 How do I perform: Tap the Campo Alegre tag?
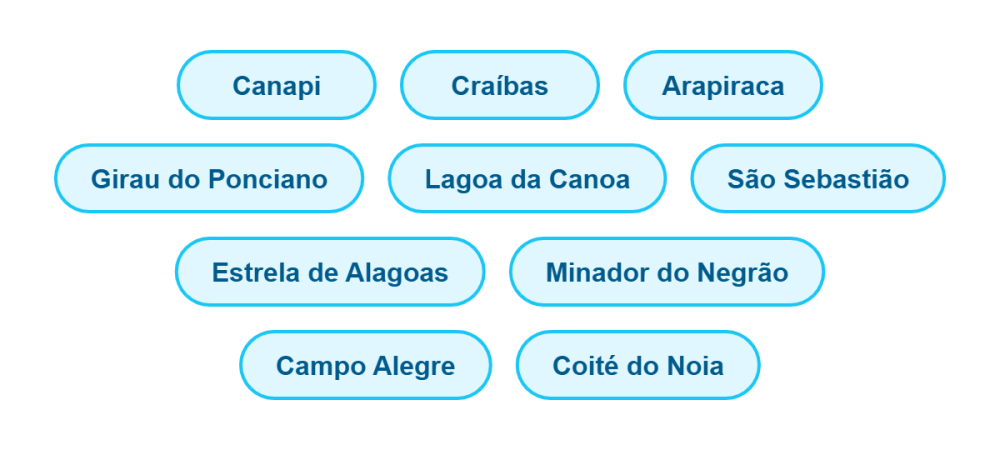[x=365, y=365]
